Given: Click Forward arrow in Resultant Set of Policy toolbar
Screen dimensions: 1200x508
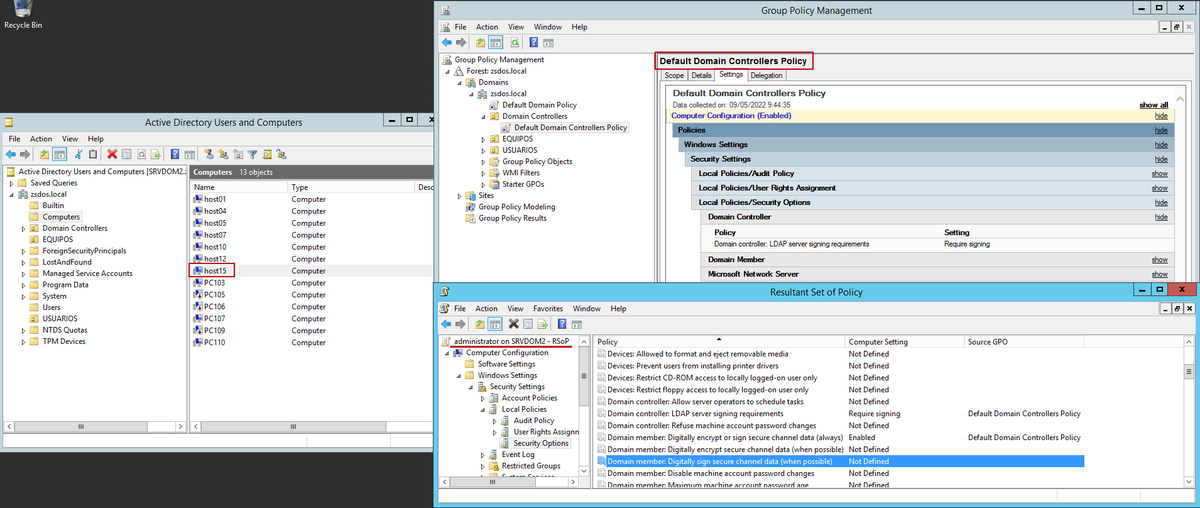Looking at the screenshot, I should (x=460, y=324).
